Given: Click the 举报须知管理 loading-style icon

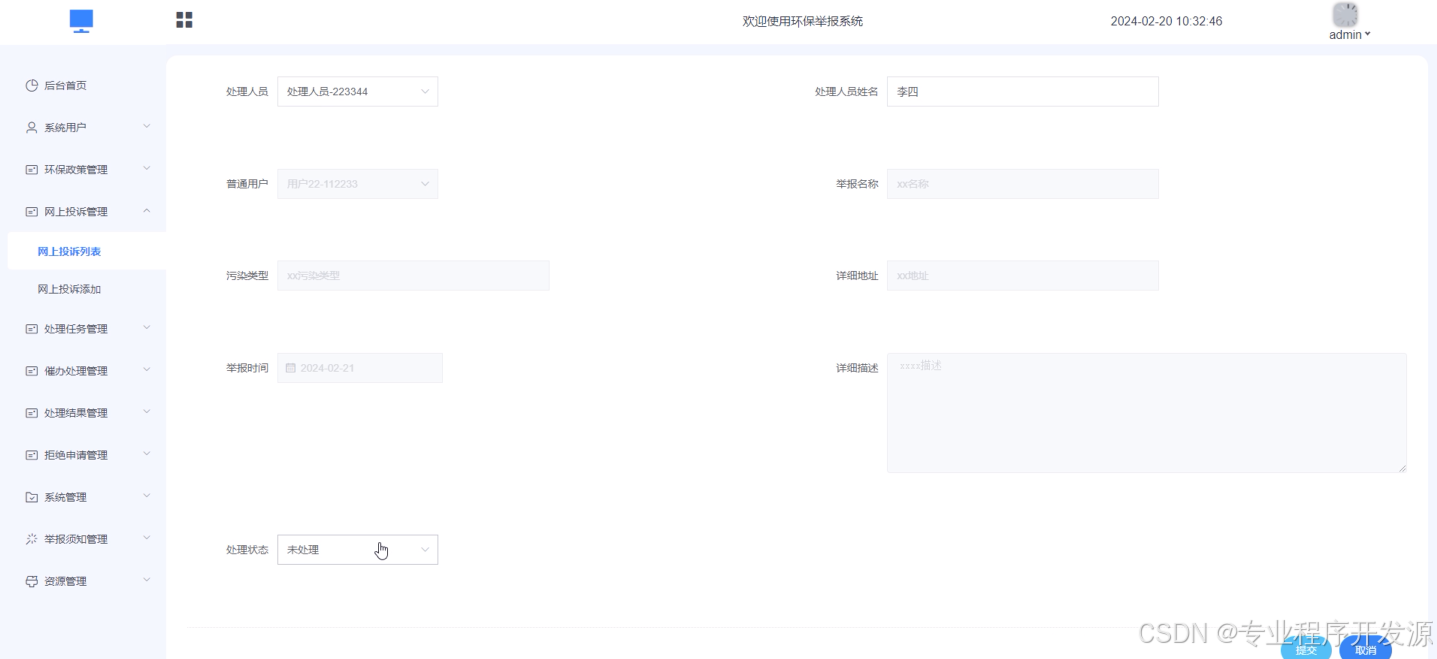Looking at the screenshot, I should (32, 539).
